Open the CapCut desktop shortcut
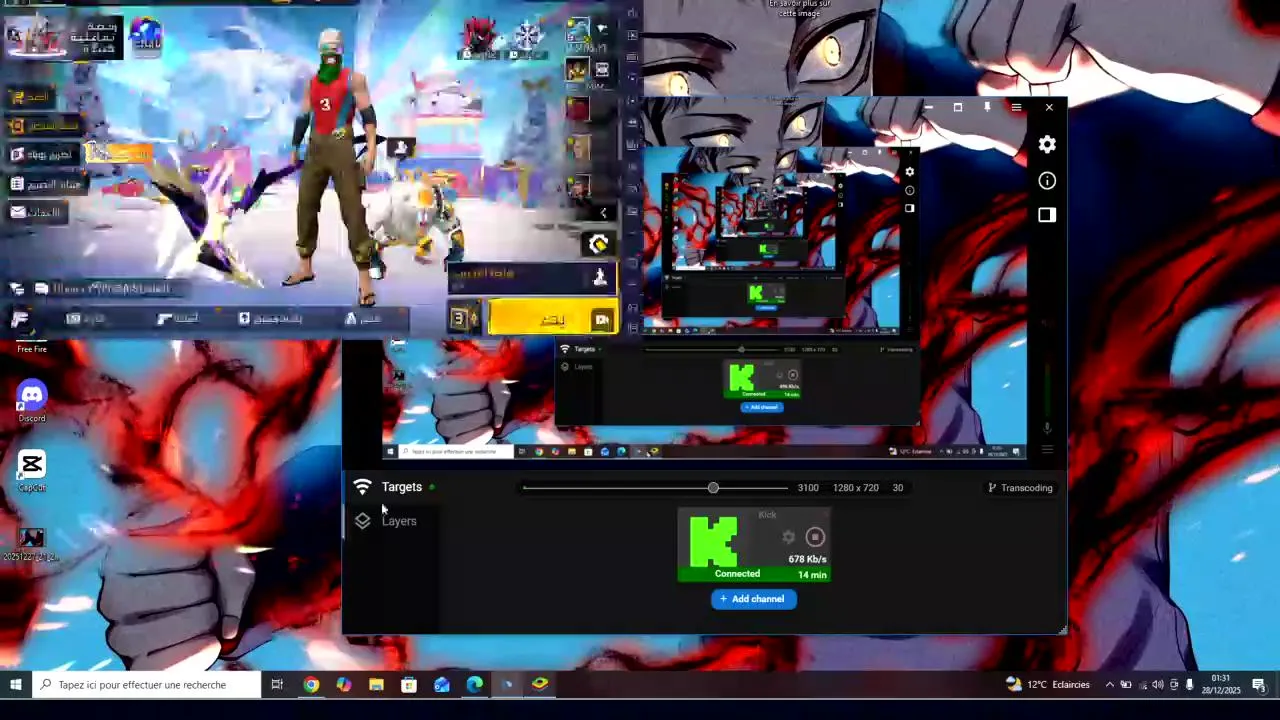The width and height of the screenshot is (1280, 720). [x=32, y=472]
